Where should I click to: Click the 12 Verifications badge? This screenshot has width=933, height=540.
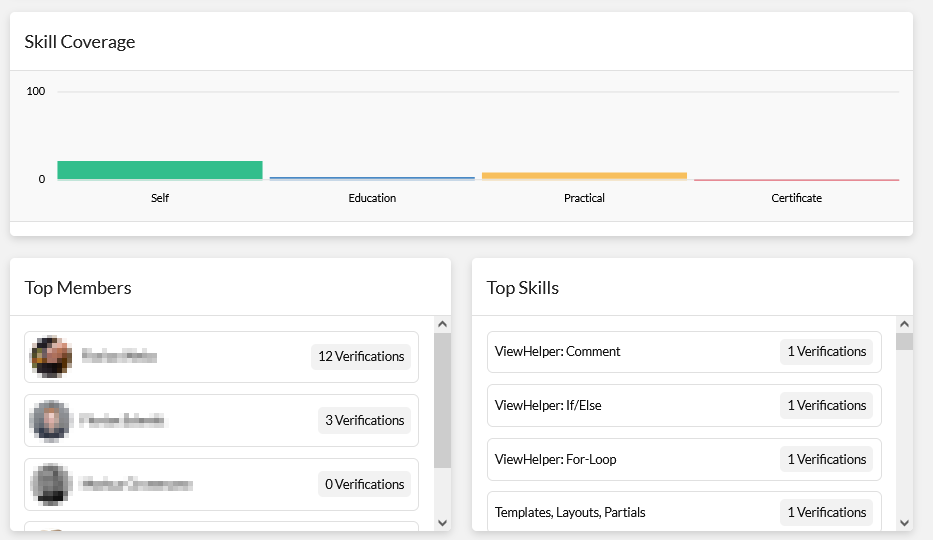tap(361, 356)
